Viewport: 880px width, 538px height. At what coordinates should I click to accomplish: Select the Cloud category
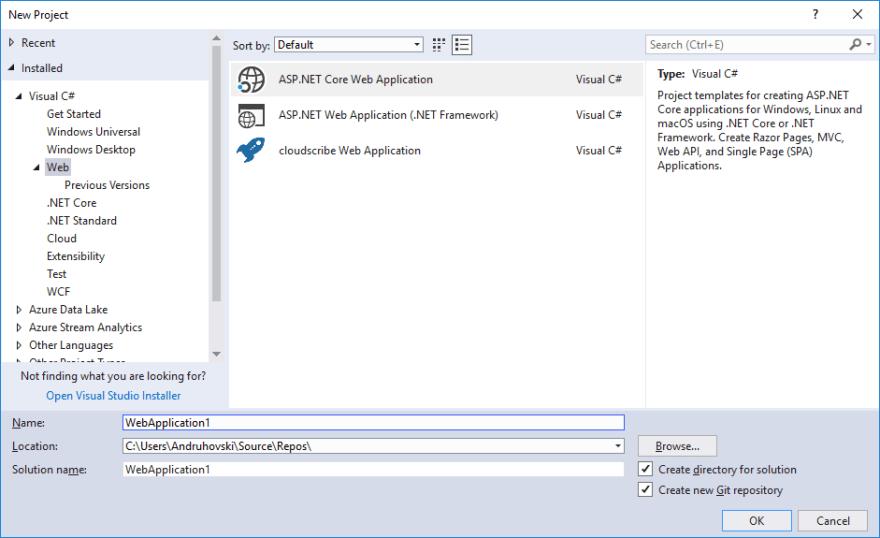click(62, 238)
